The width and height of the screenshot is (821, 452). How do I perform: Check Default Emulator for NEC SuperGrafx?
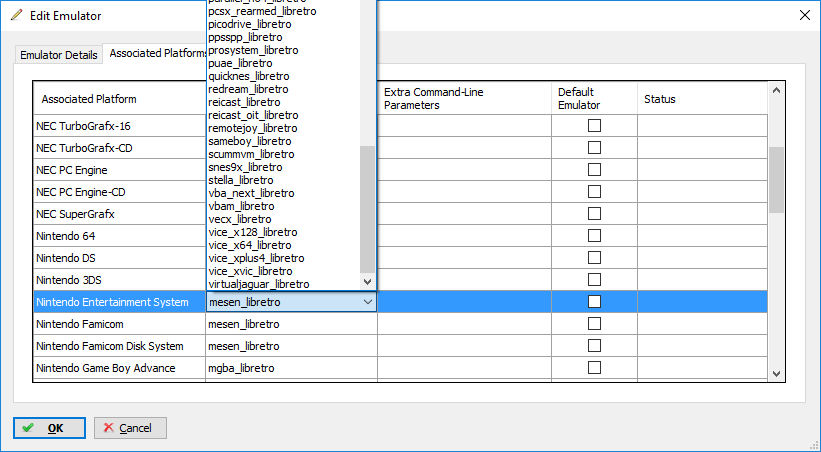click(x=594, y=214)
